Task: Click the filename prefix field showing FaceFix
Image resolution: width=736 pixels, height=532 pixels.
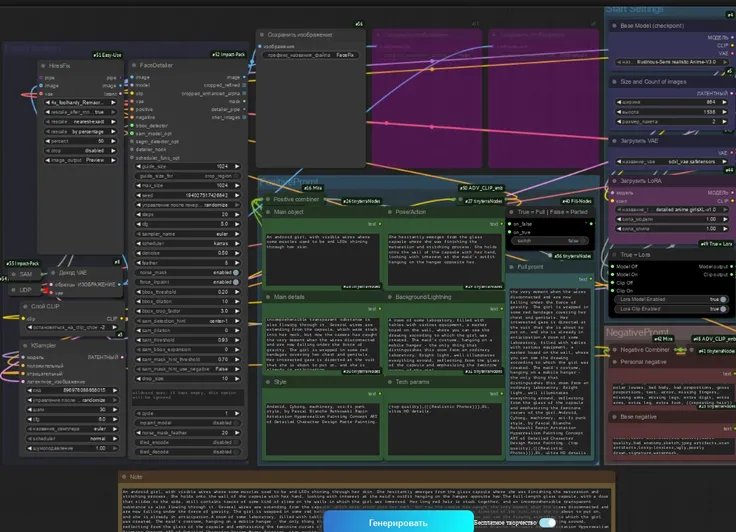Action: coord(310,55)
